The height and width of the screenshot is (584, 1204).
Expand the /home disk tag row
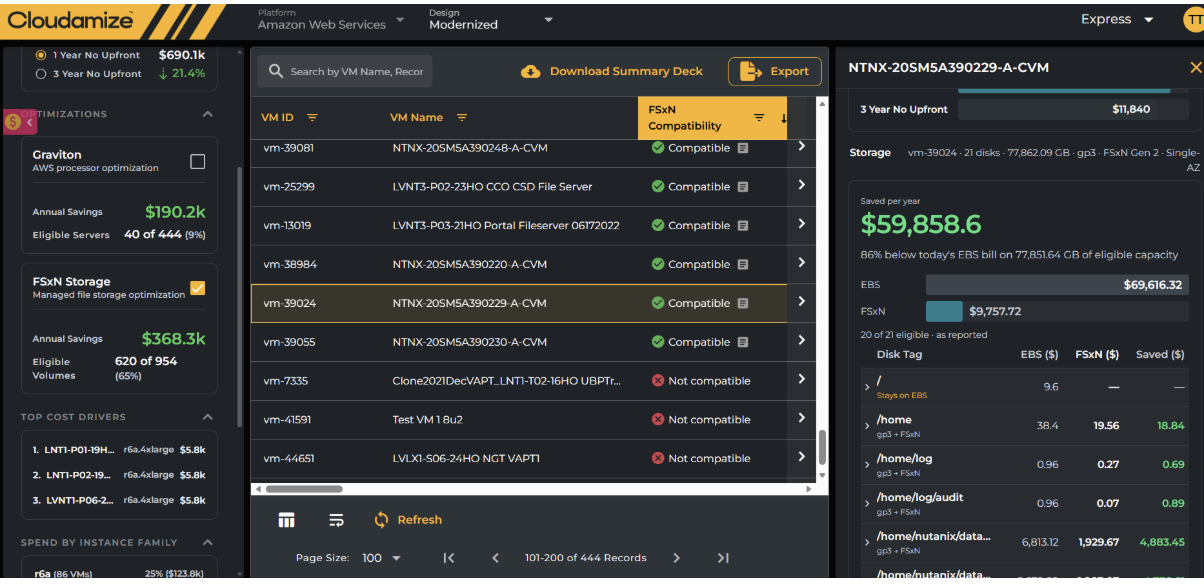(867, 426)
